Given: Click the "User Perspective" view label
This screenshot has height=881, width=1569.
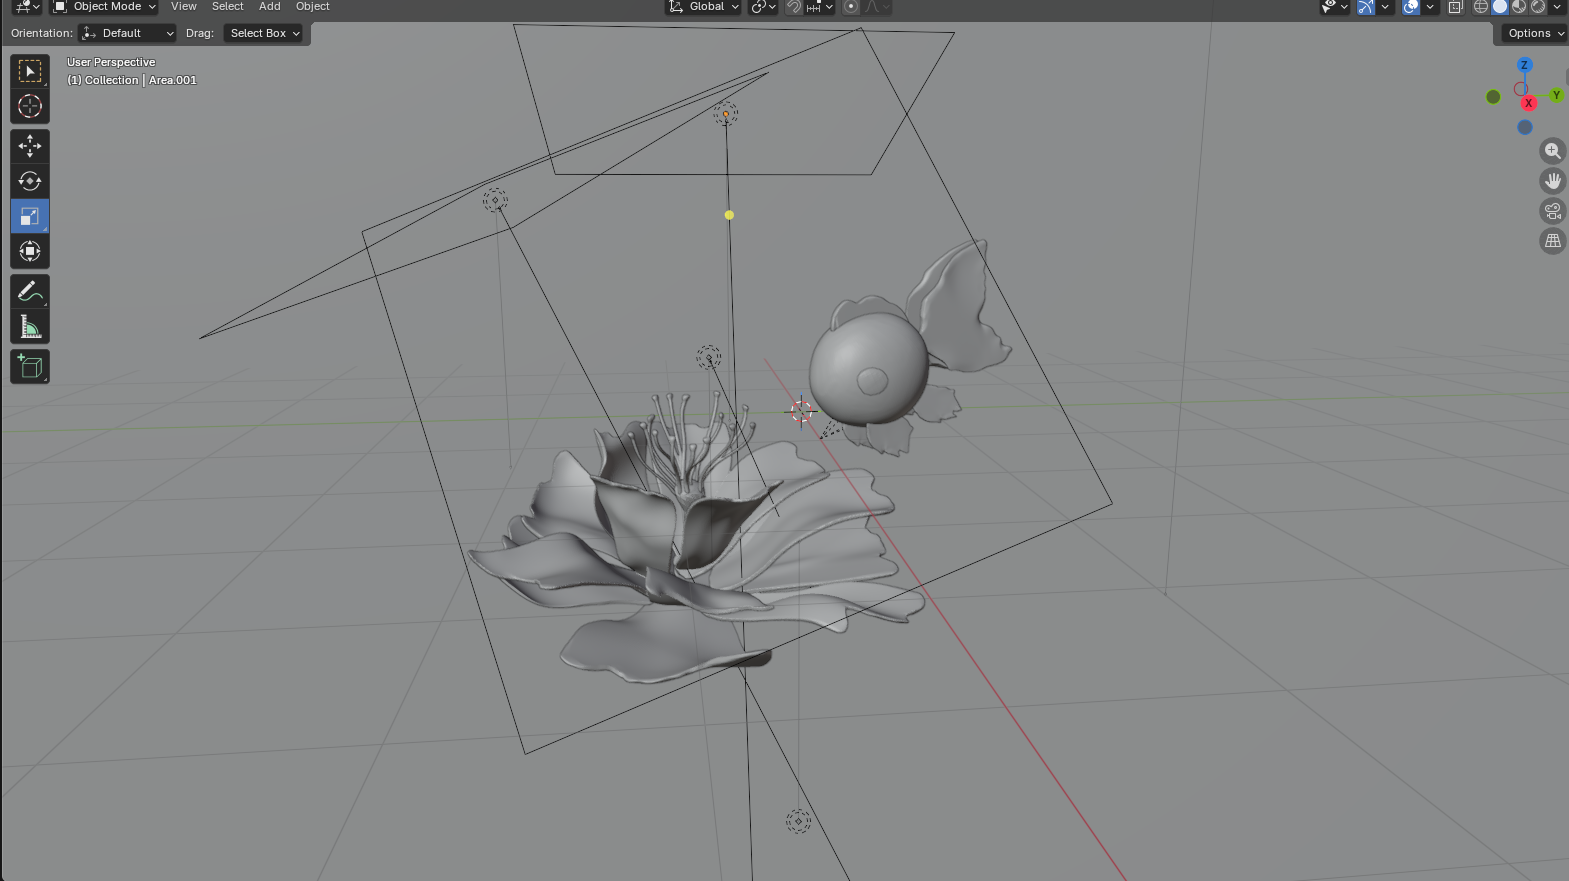Looking at the screenshot, I should (111, 62).
